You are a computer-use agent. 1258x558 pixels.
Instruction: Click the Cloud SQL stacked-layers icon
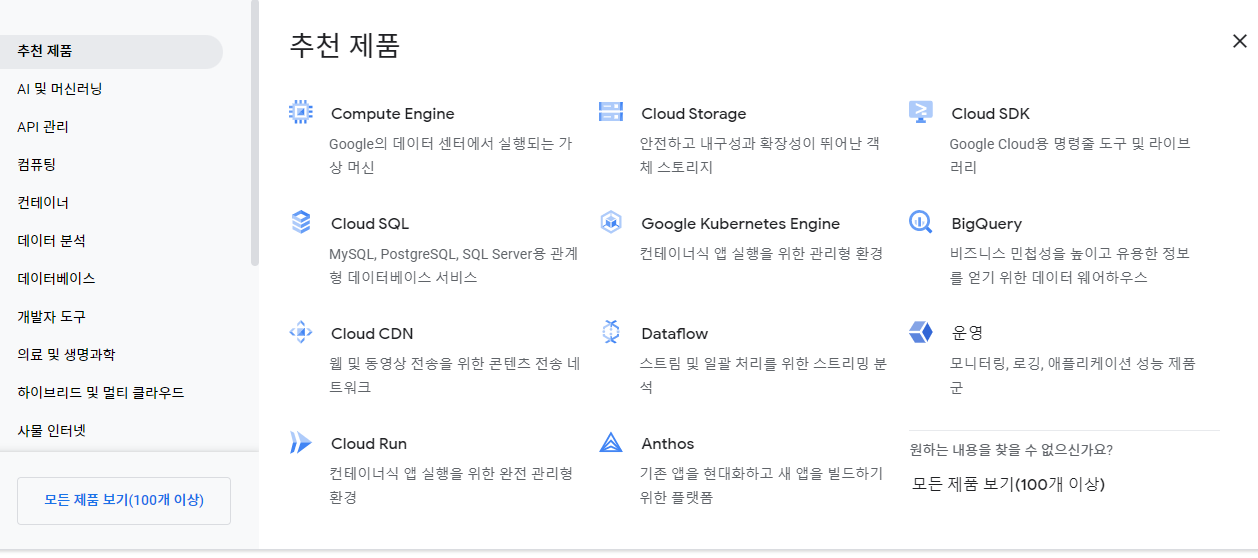click(300, 222)
